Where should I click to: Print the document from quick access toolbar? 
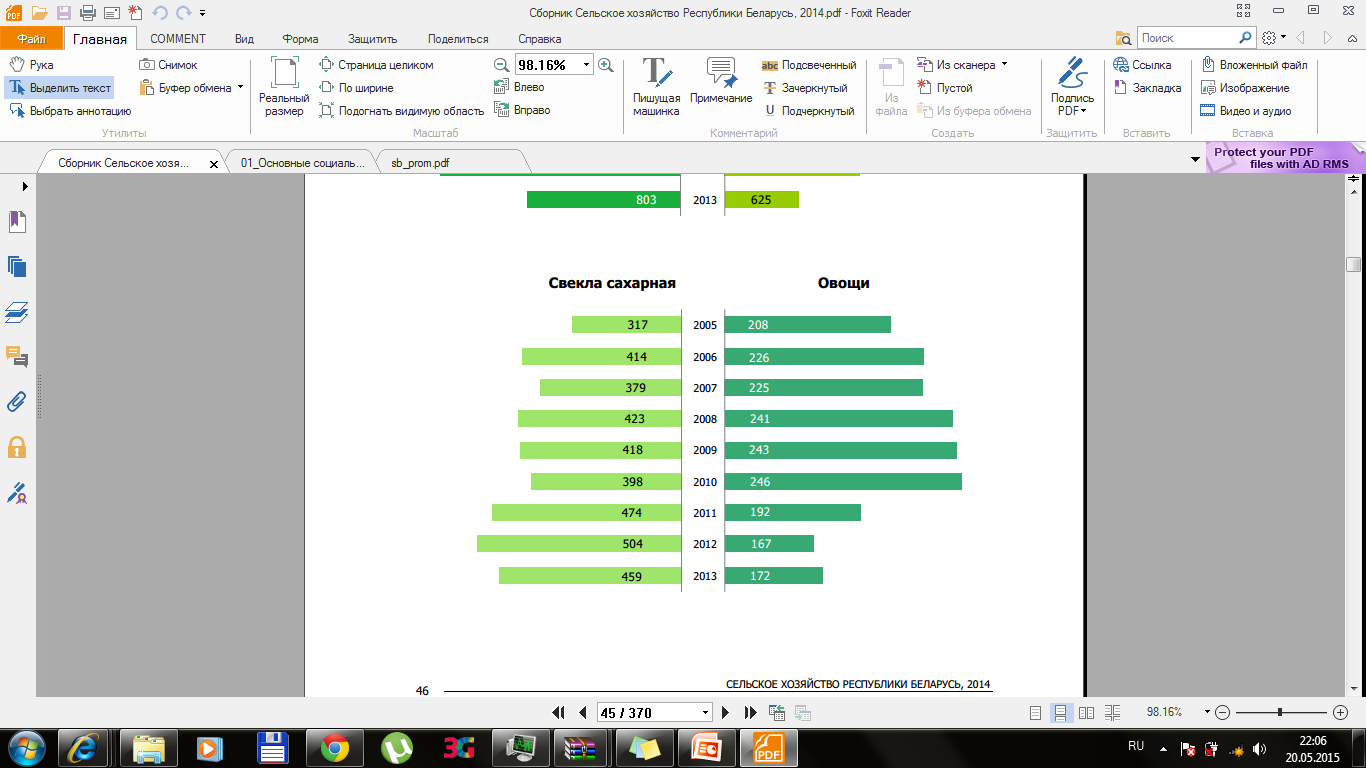point(87,13)
